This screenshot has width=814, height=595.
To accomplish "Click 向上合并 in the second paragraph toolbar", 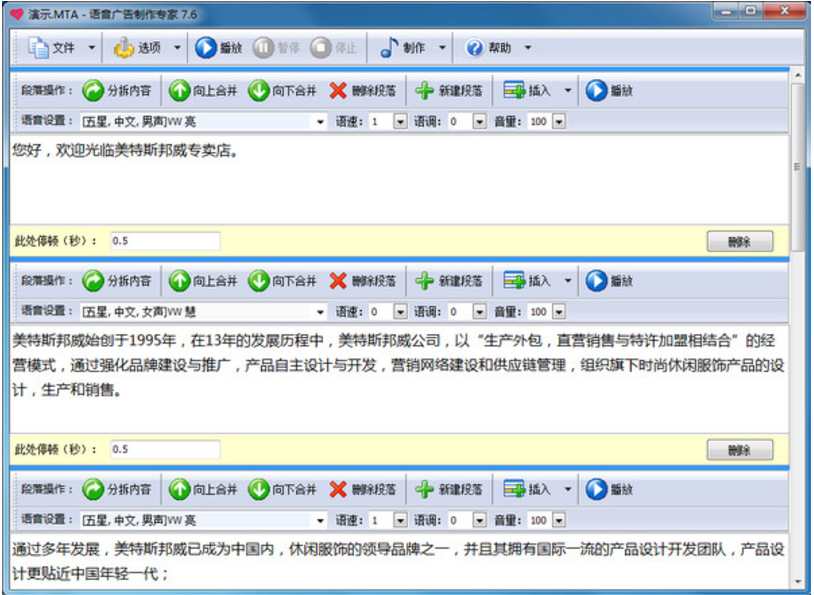I will click(203, 281).
